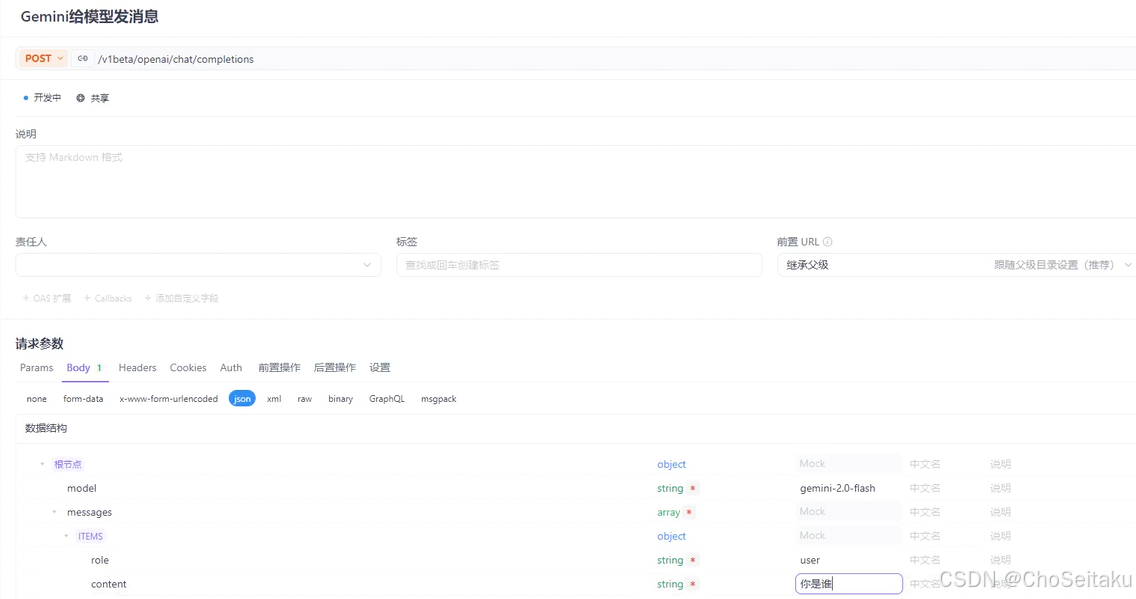The image size is (1136, 599).
Task: Click the content field name
Action: [x=109, y=585]
